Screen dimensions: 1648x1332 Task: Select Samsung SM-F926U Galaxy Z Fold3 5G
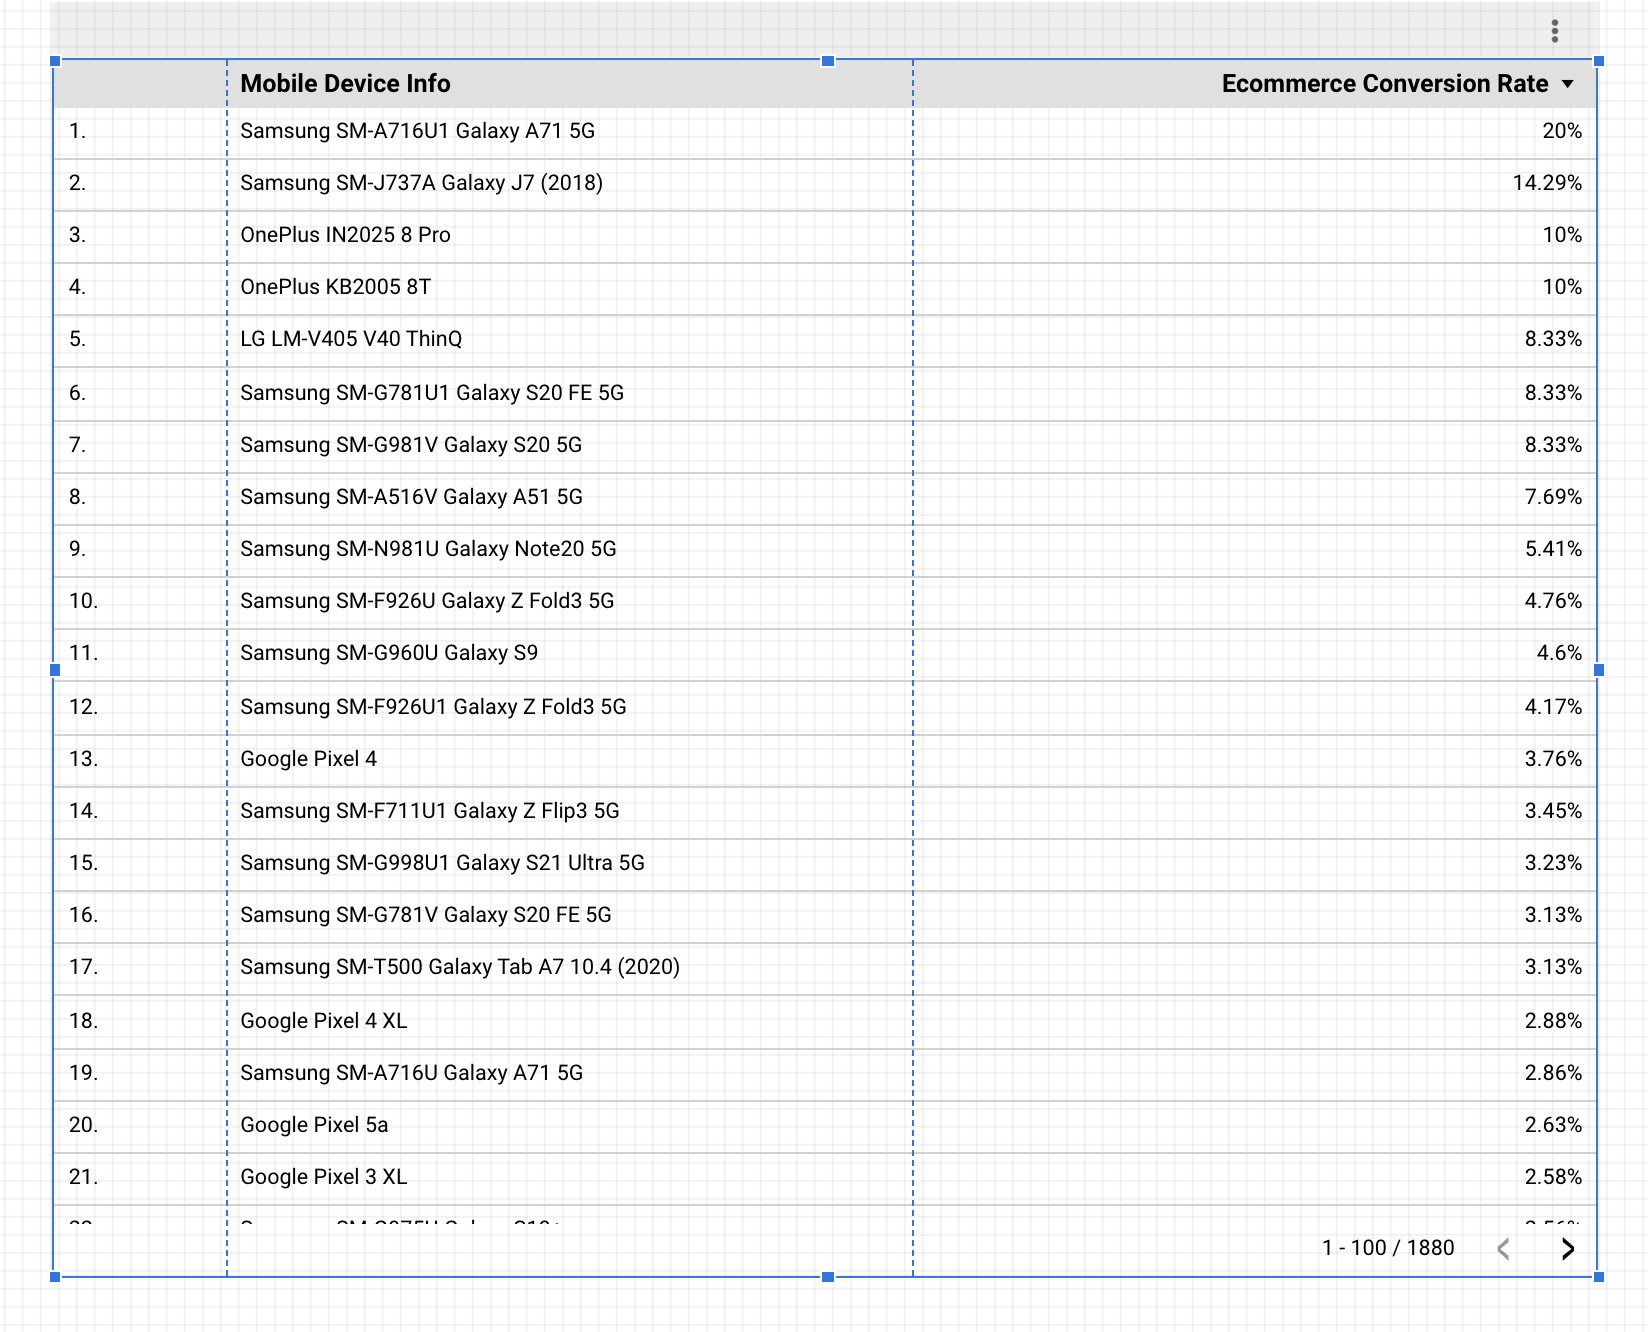pos(825,602)
